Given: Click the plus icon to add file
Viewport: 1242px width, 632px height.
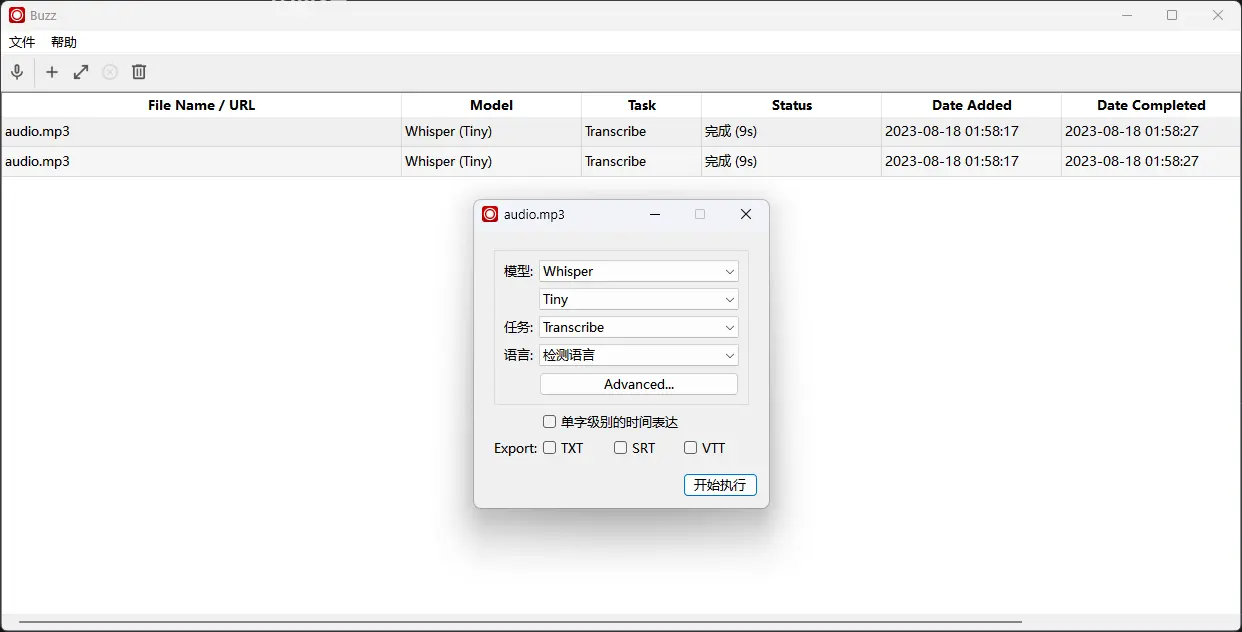Looking at the screenshot, I should pos(52,72).
